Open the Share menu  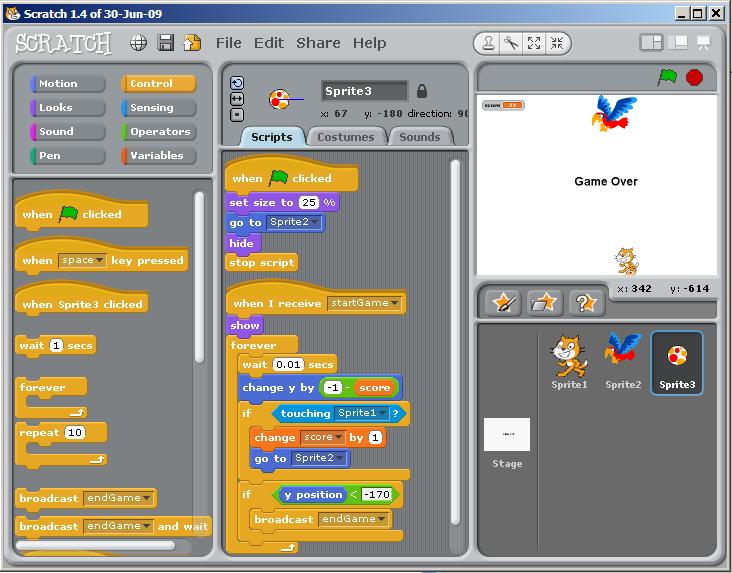(318, 43)
